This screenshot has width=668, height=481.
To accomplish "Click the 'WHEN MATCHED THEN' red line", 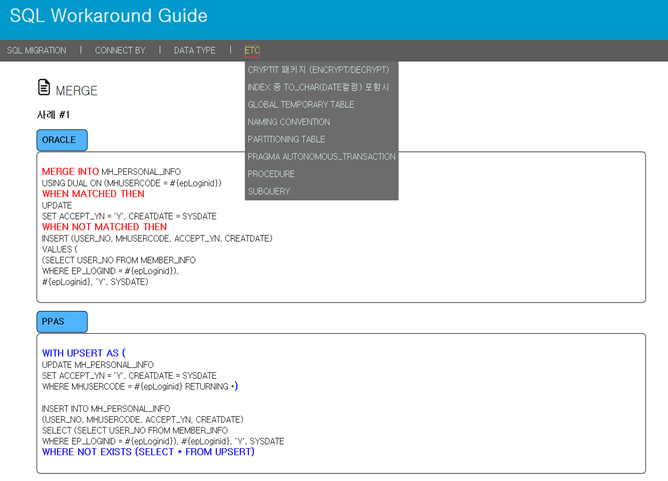I will [x=93, y=194].
